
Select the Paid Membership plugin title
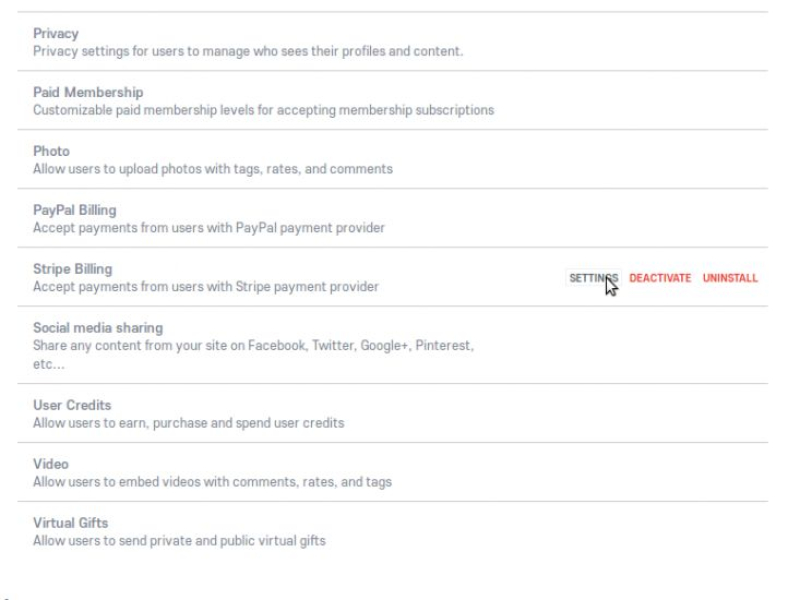[88, 93]
